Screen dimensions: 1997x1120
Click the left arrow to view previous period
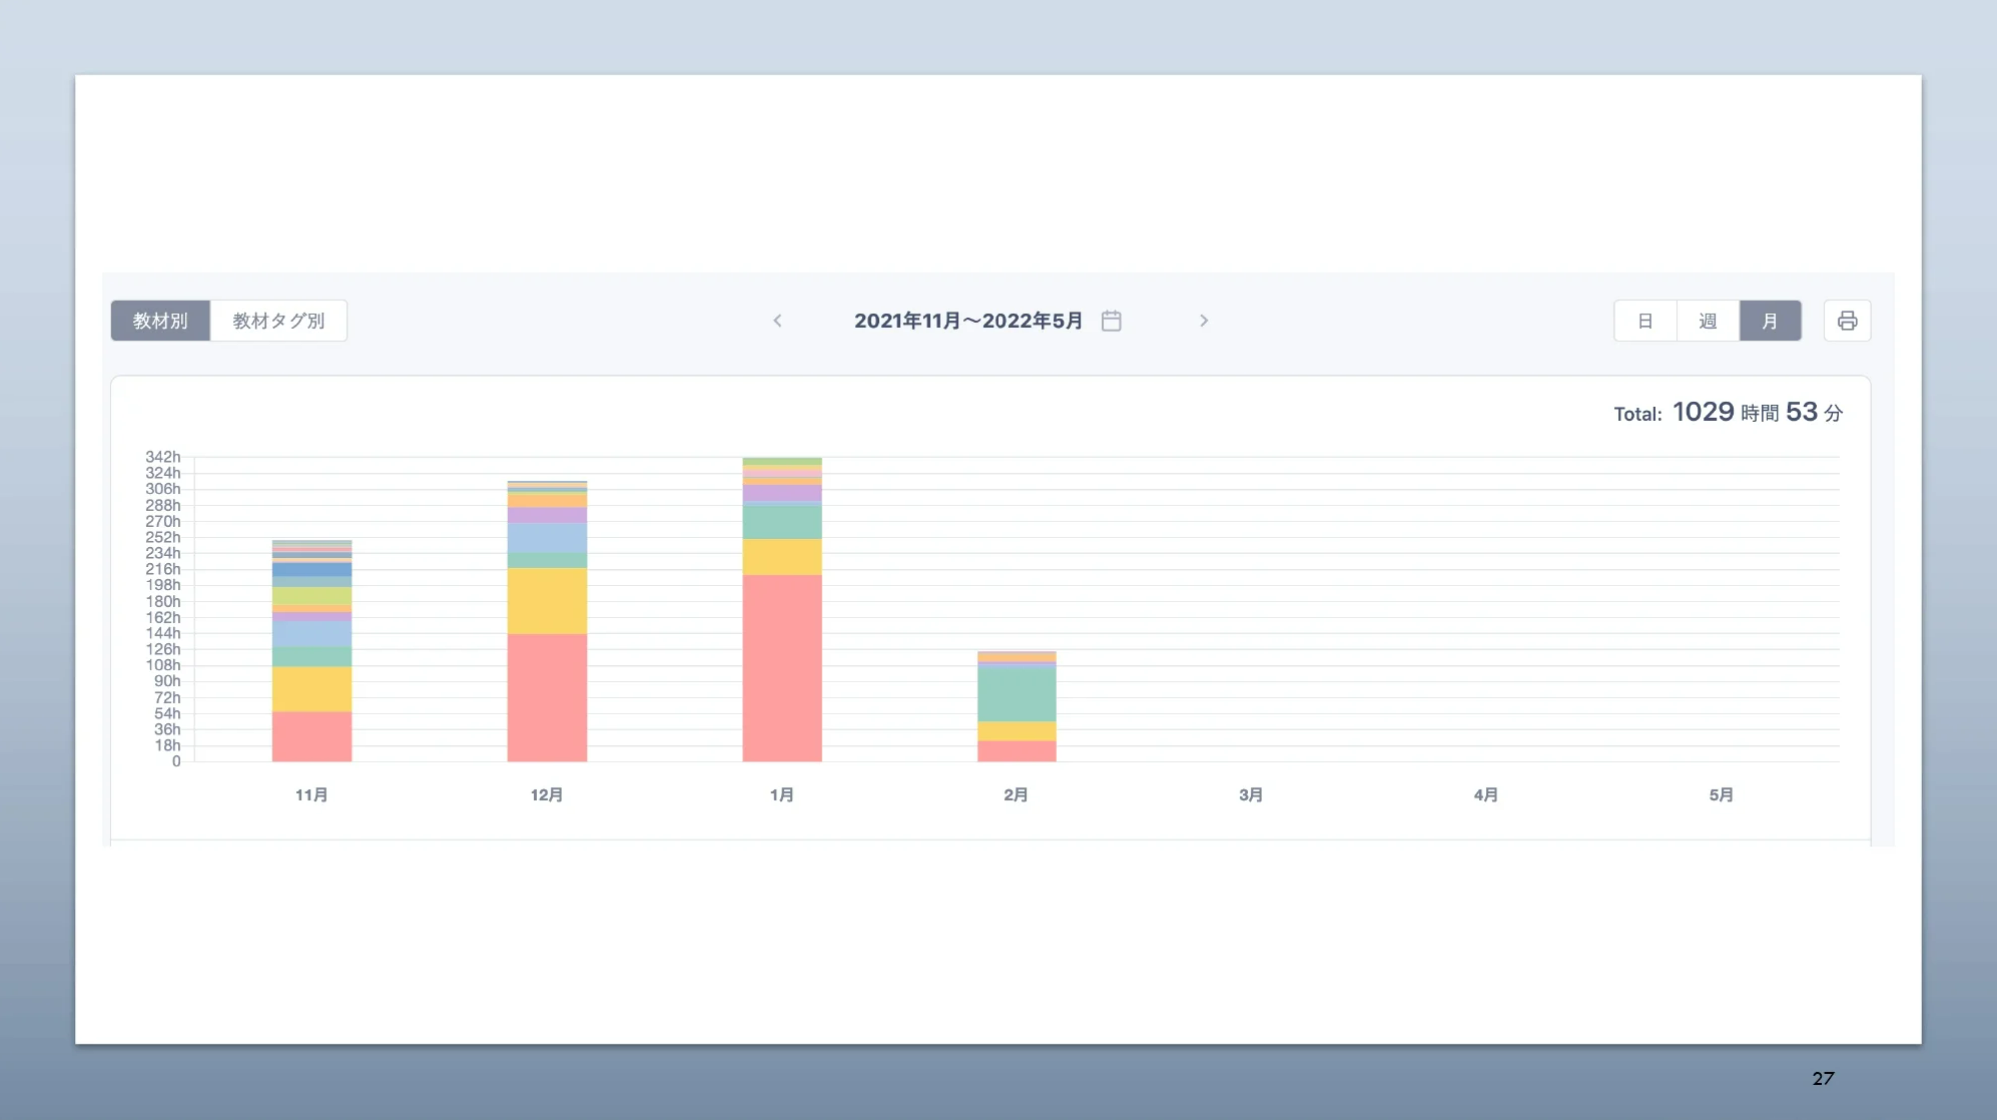pos(777,321)
